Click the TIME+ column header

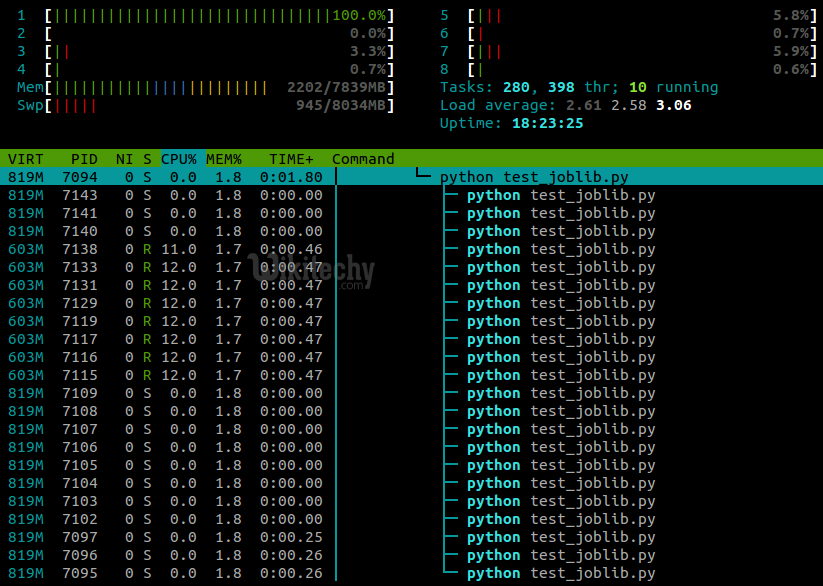(291, 159)
